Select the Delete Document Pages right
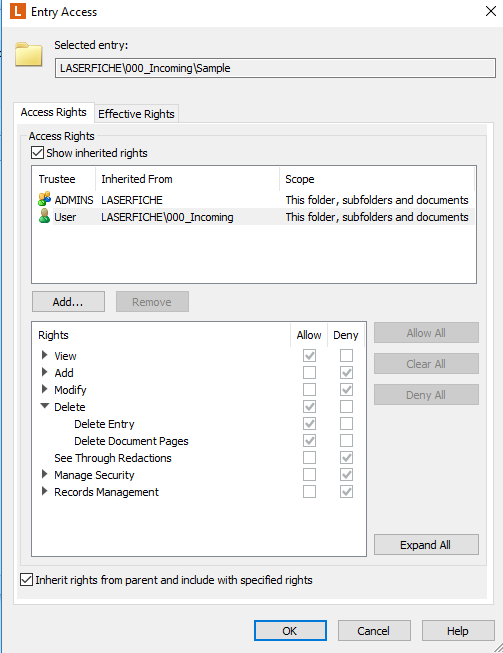503x653 pixels. coord(131,441)
